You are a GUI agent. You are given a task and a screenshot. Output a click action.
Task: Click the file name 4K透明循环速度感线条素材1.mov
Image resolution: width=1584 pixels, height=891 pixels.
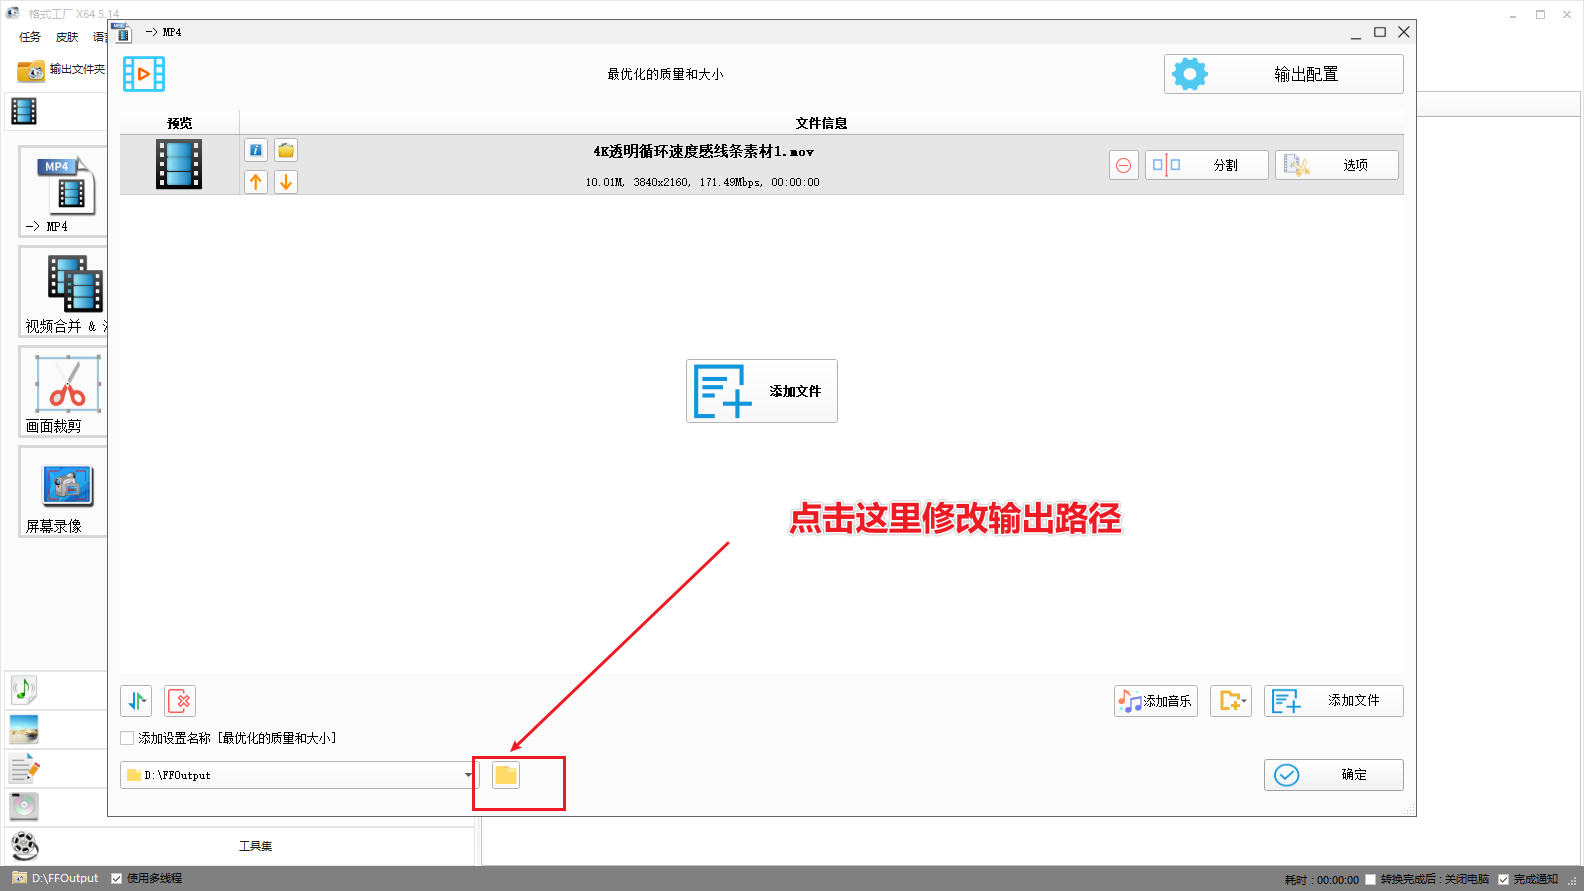coord(703,152)
